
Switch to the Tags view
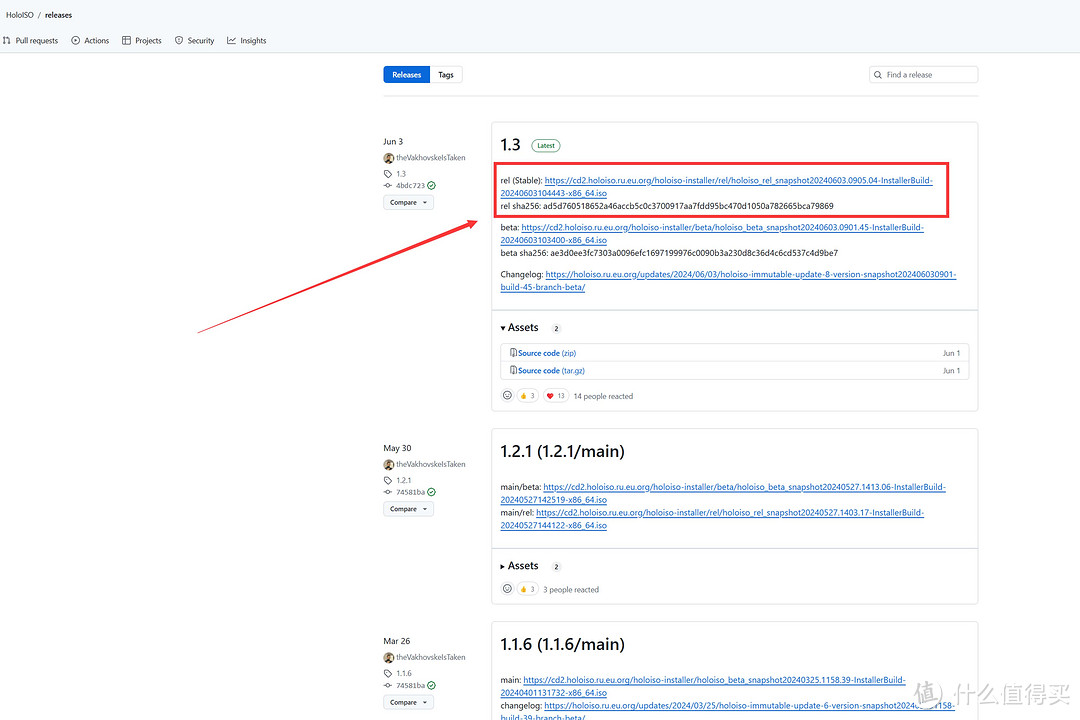pos(446,75)
